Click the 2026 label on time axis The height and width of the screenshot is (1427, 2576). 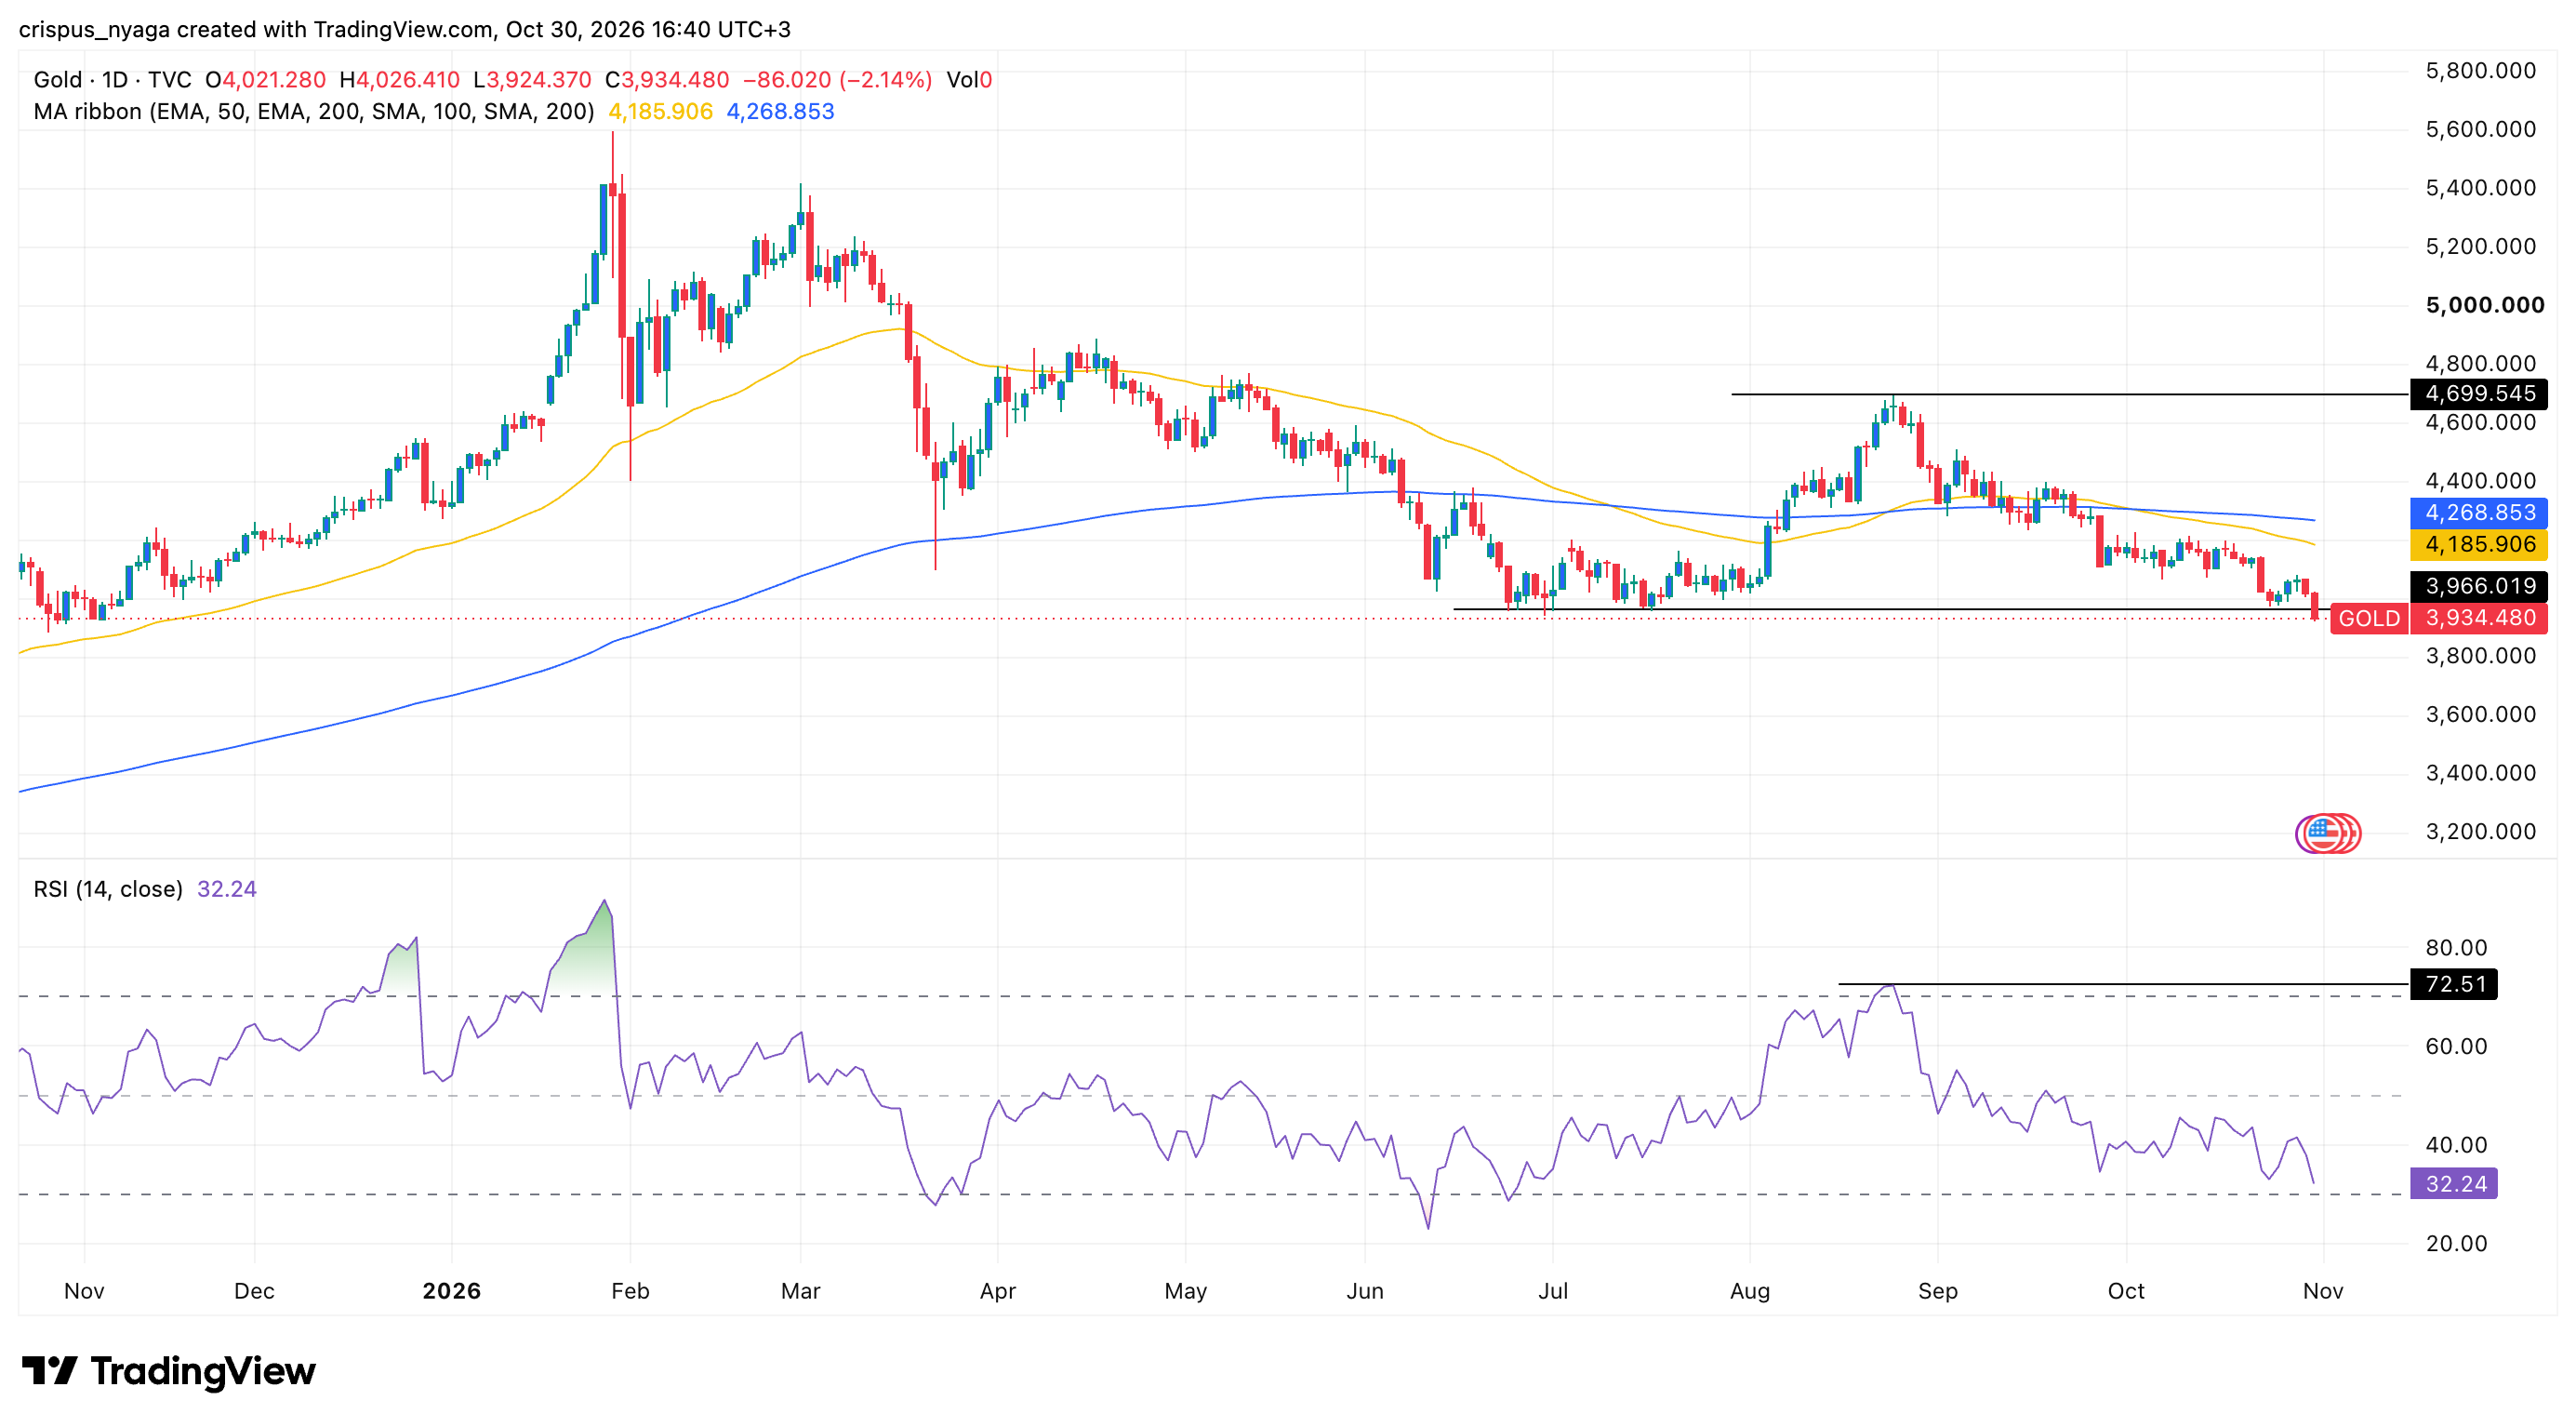(x=452, y=1291)
